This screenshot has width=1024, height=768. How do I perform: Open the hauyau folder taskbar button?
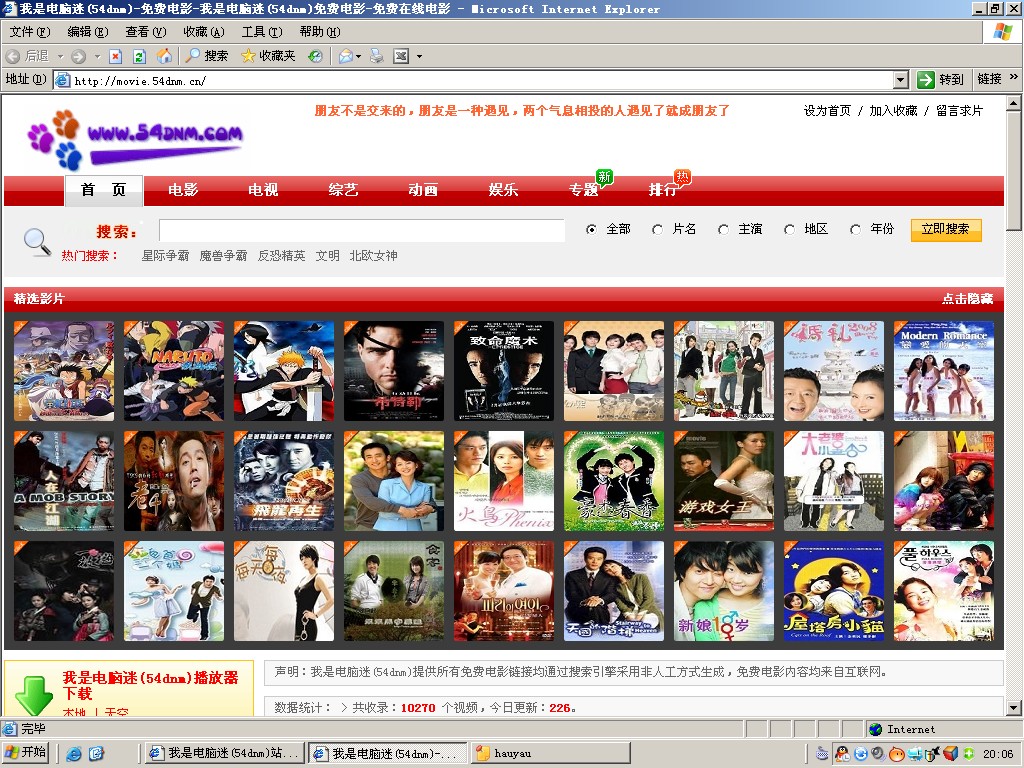[x=550, y=754]
